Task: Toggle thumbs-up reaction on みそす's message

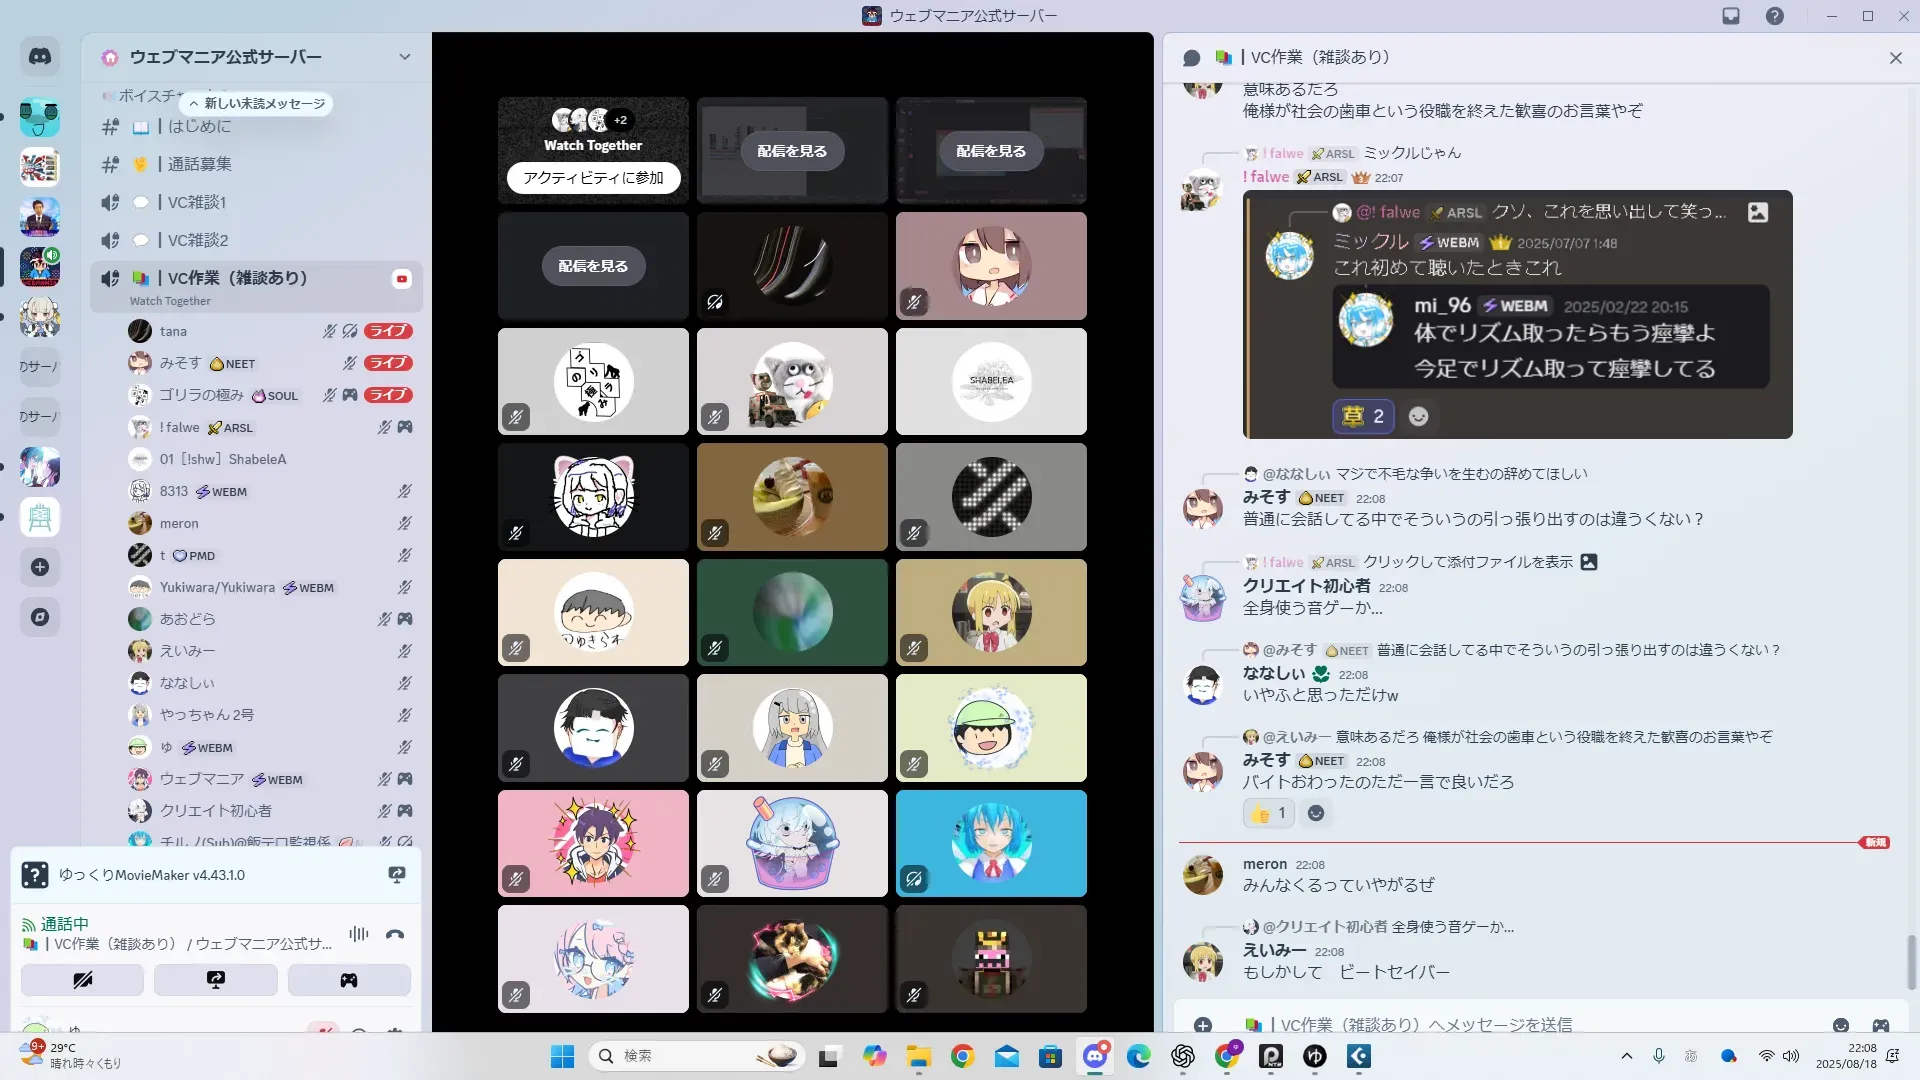Action: pyautogui.click(x=1268, y=813)
